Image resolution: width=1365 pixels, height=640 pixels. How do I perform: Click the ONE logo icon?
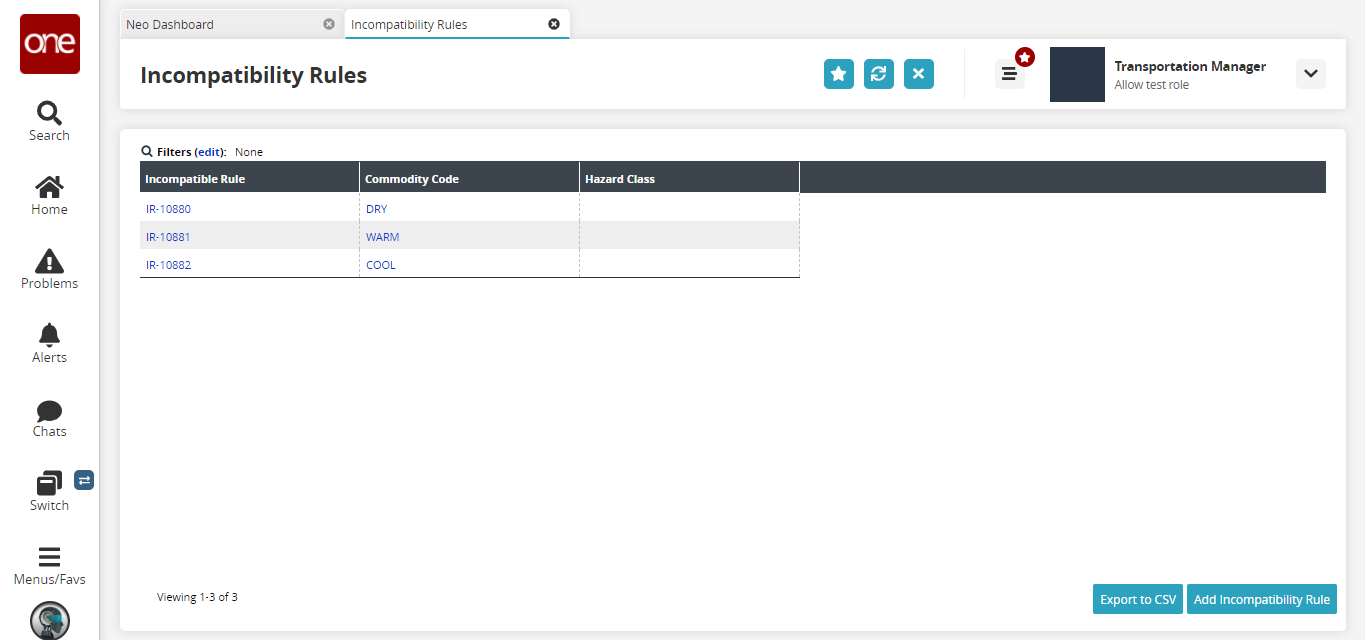click(x=49, y=44)
